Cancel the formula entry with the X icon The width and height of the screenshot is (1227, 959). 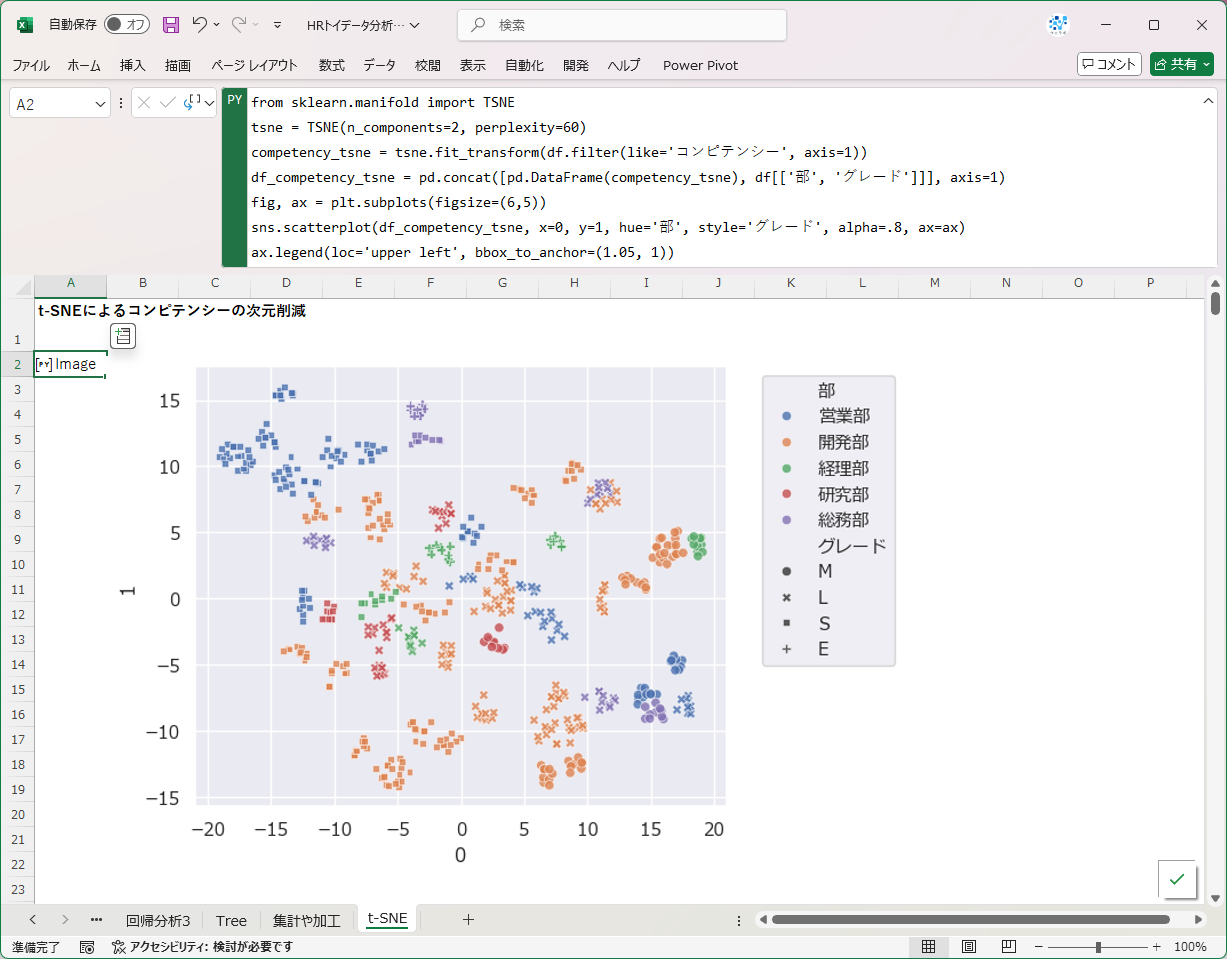(x=145, y=102)
